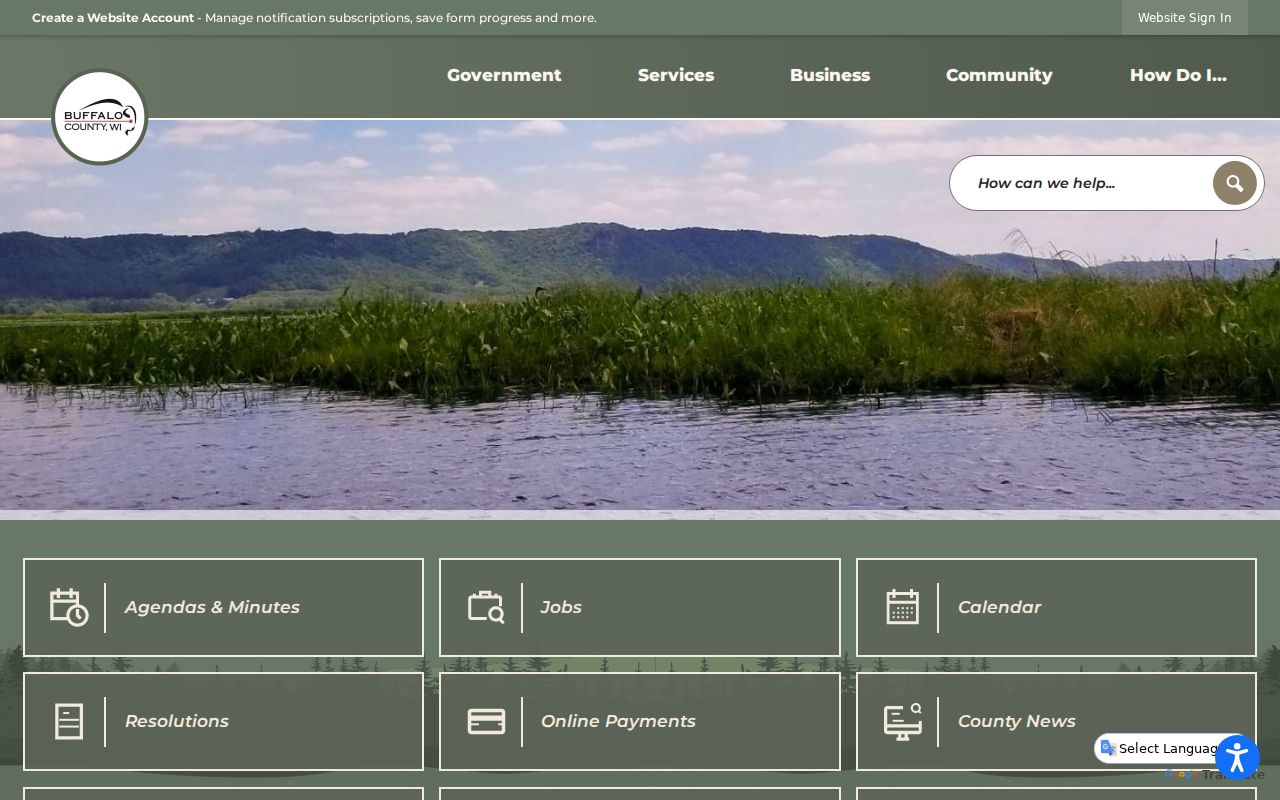Viewport: 1280px width, 800px height.
Task: Click the Jobs briefcase search icon
Action: (486, 607)
